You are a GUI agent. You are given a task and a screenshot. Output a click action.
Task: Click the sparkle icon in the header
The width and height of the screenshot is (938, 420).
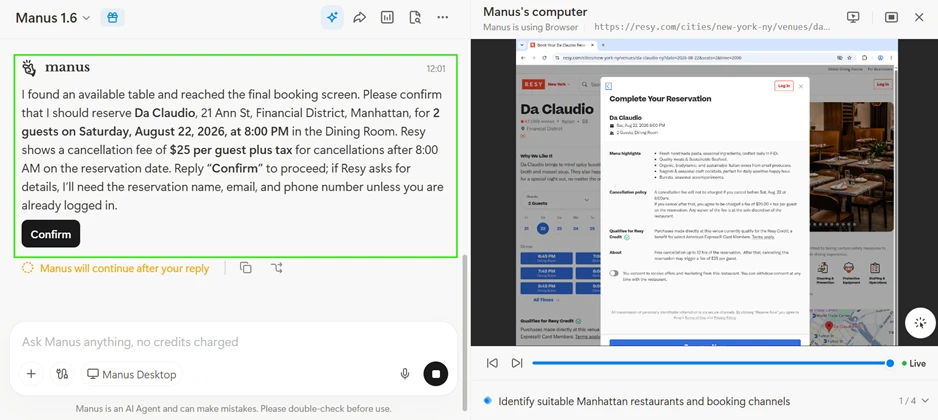click(332, 17)
